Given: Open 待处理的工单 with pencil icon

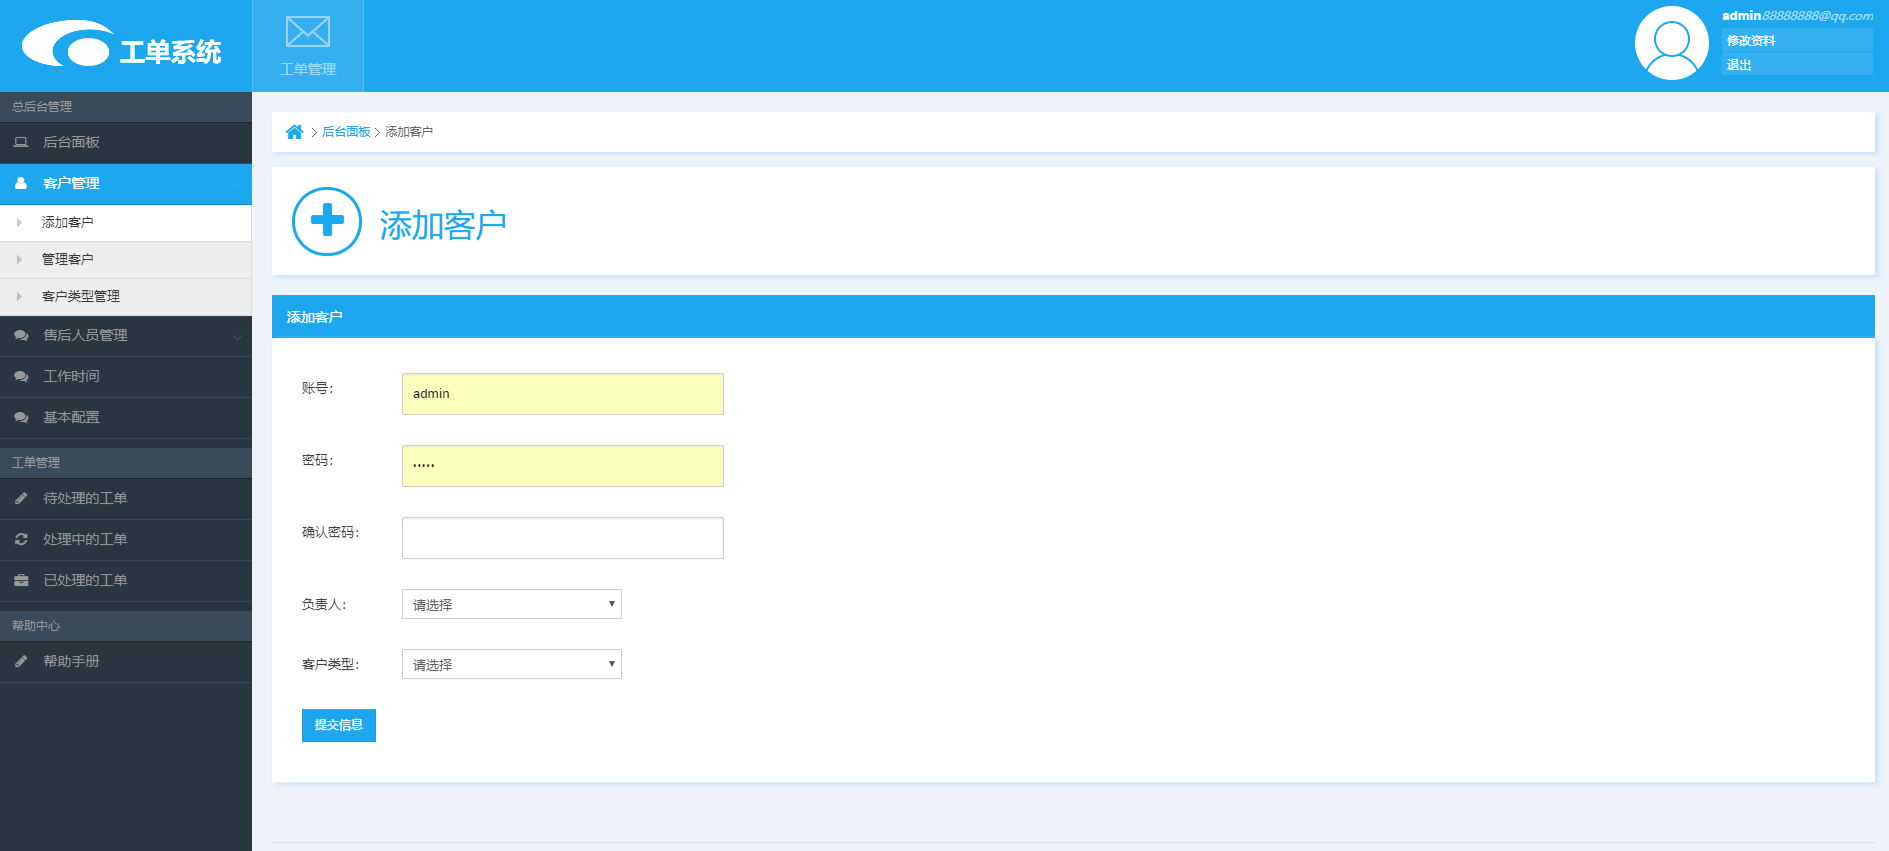Looking at the screenshot, I should tap(85, 498).
